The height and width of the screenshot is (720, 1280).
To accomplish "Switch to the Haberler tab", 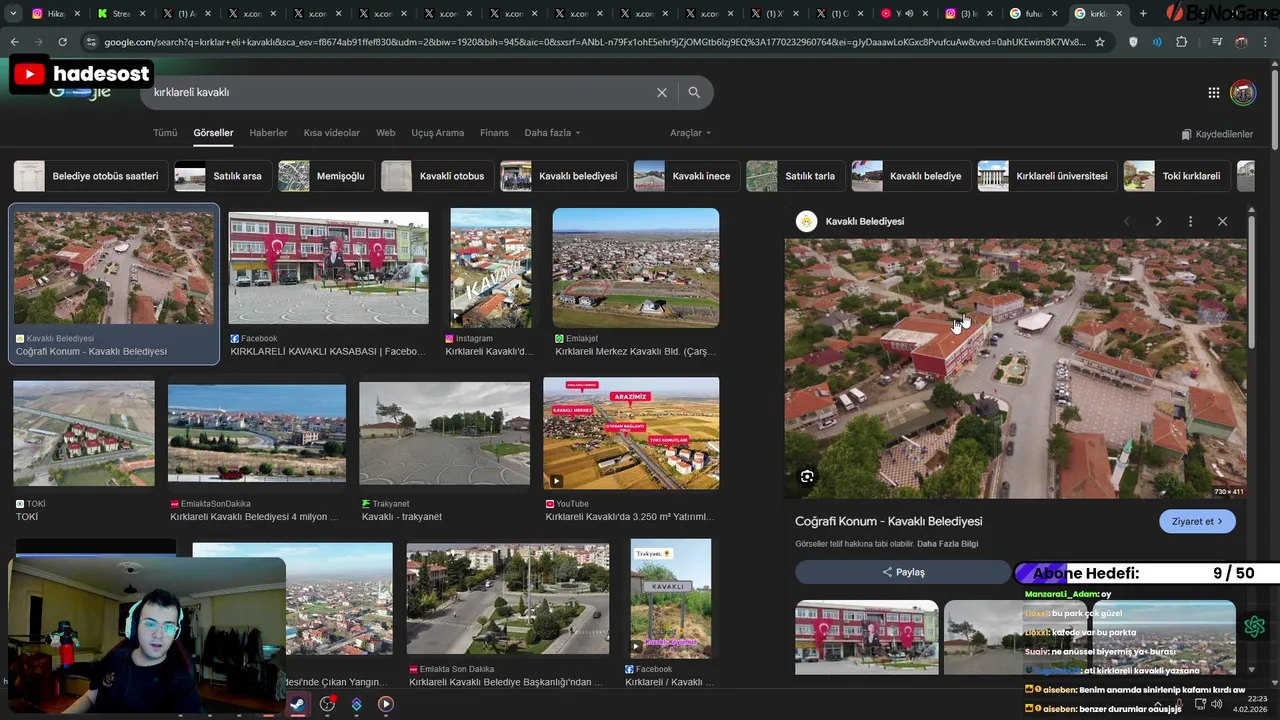I will [268, 133].
